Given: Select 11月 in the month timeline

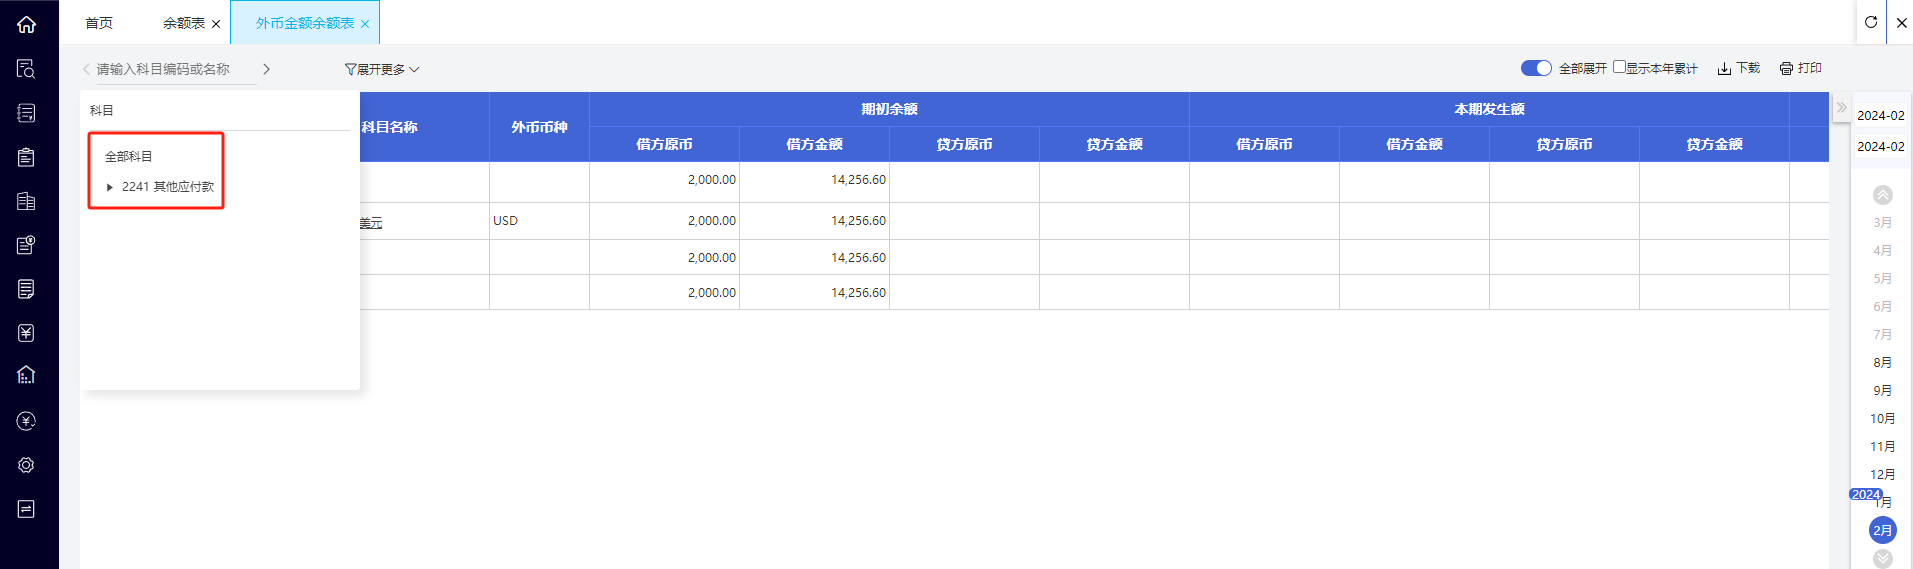Looking at the screenshot, I should click(1883, 446).
